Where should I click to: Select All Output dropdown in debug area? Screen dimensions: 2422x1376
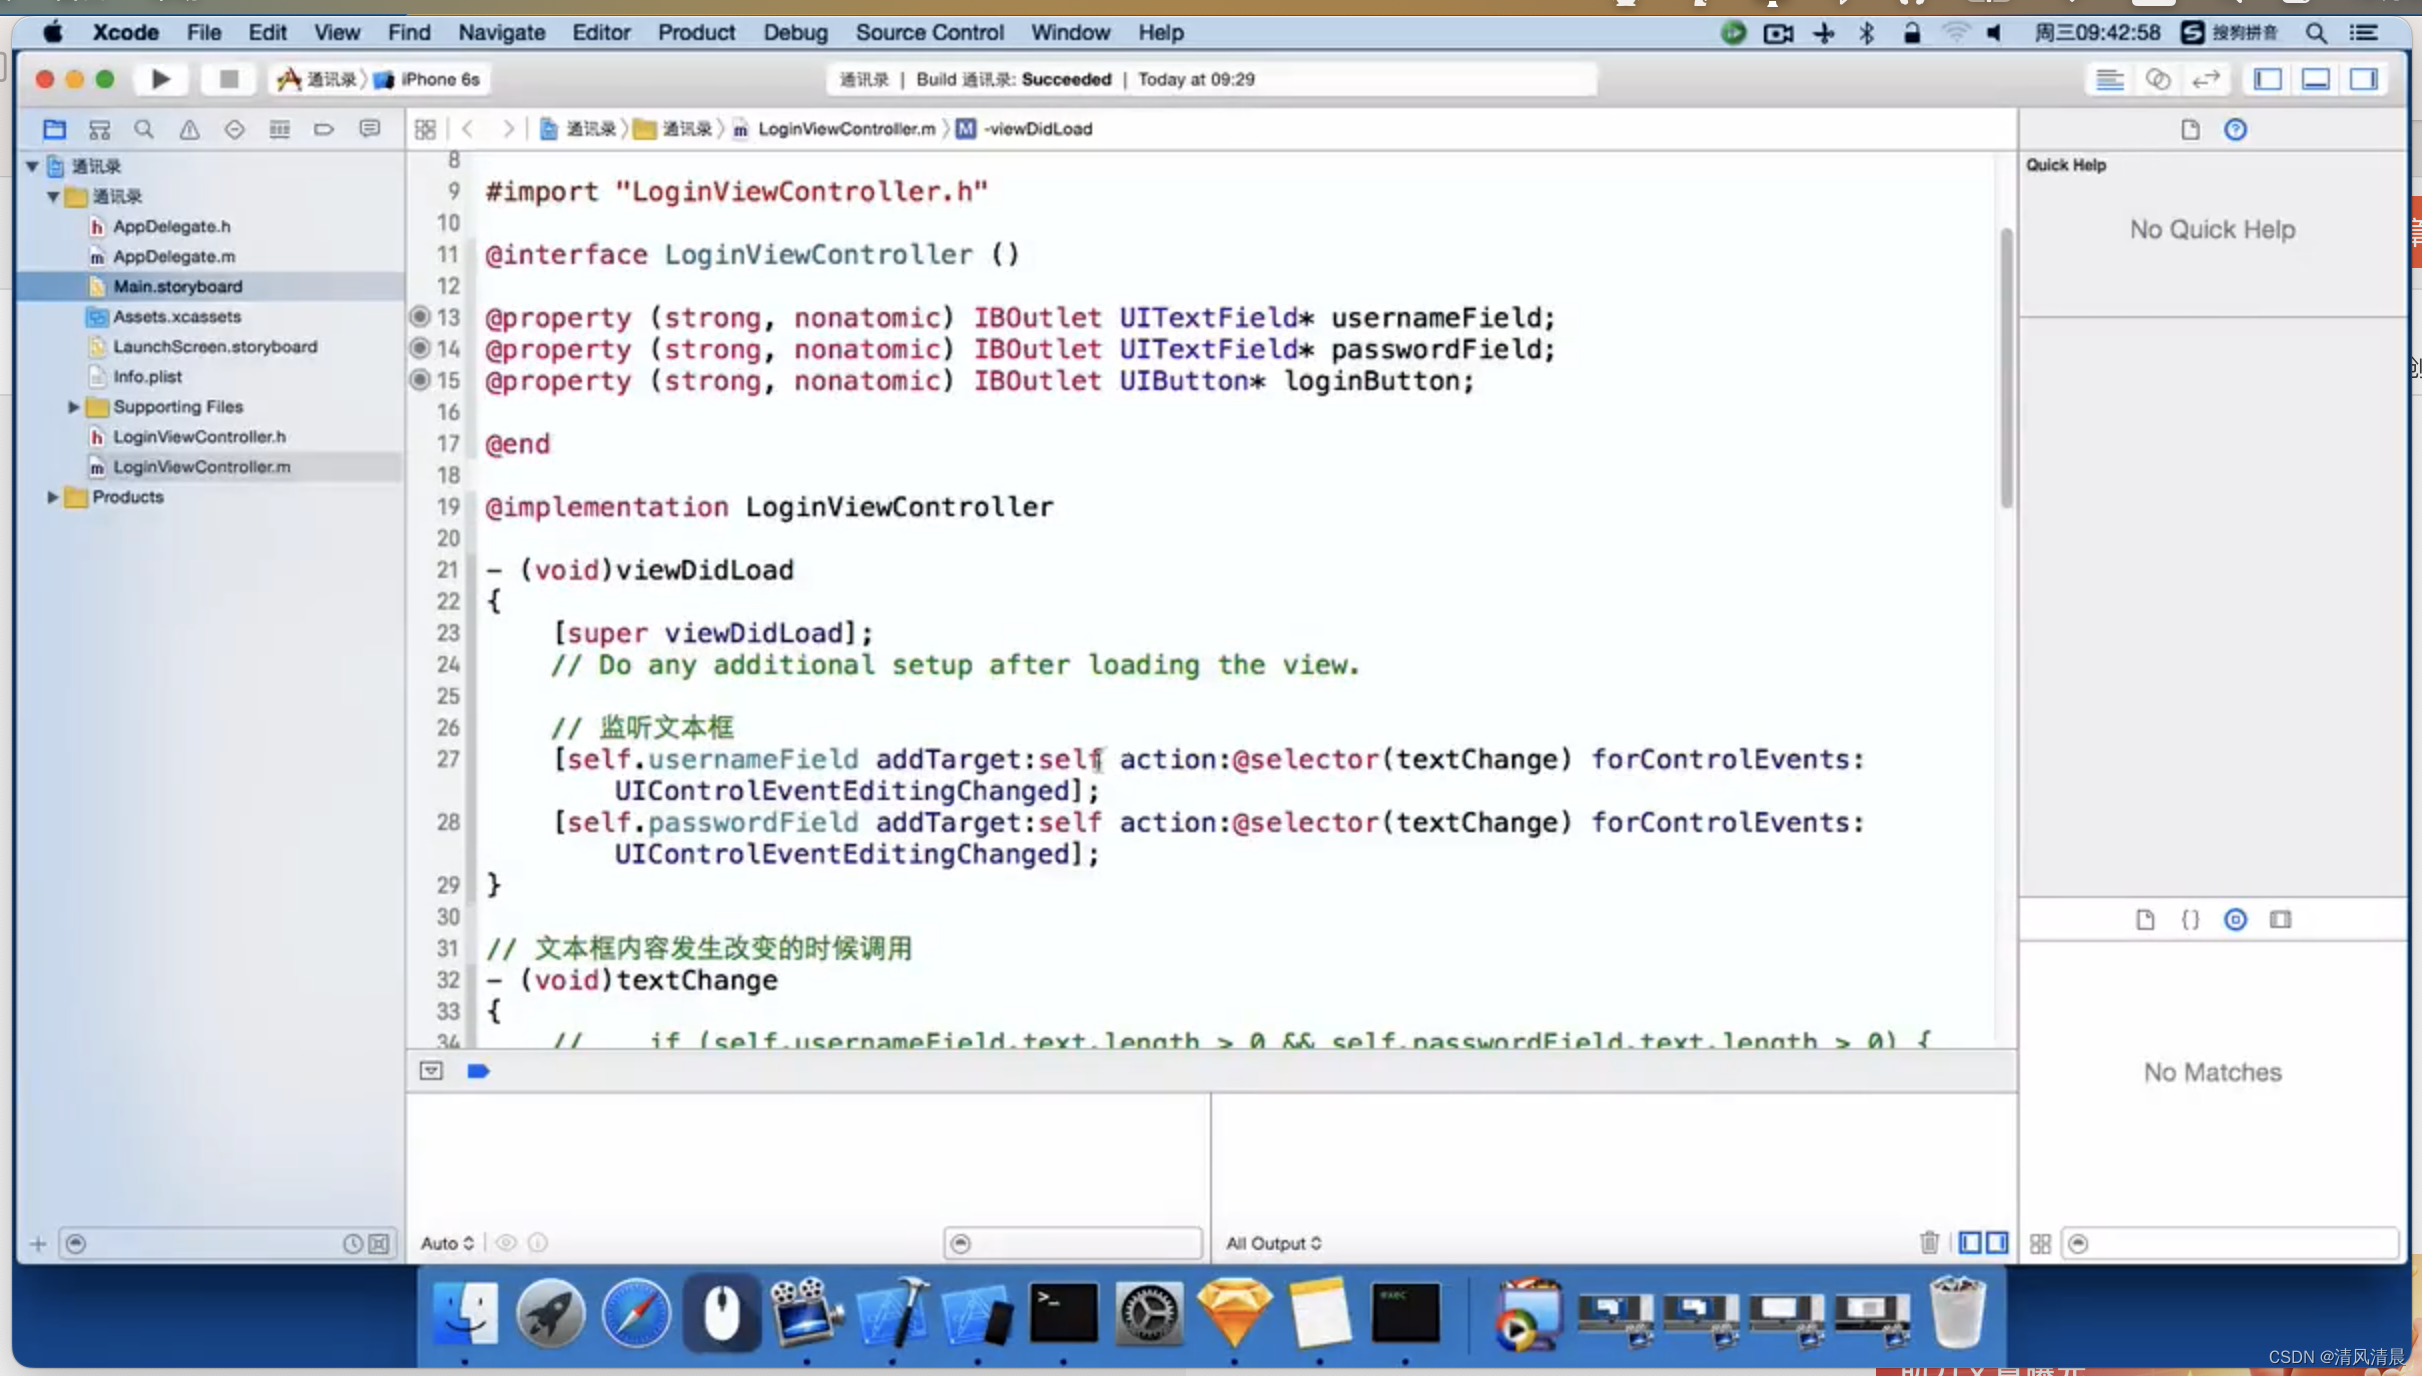pos(1273,1243)
